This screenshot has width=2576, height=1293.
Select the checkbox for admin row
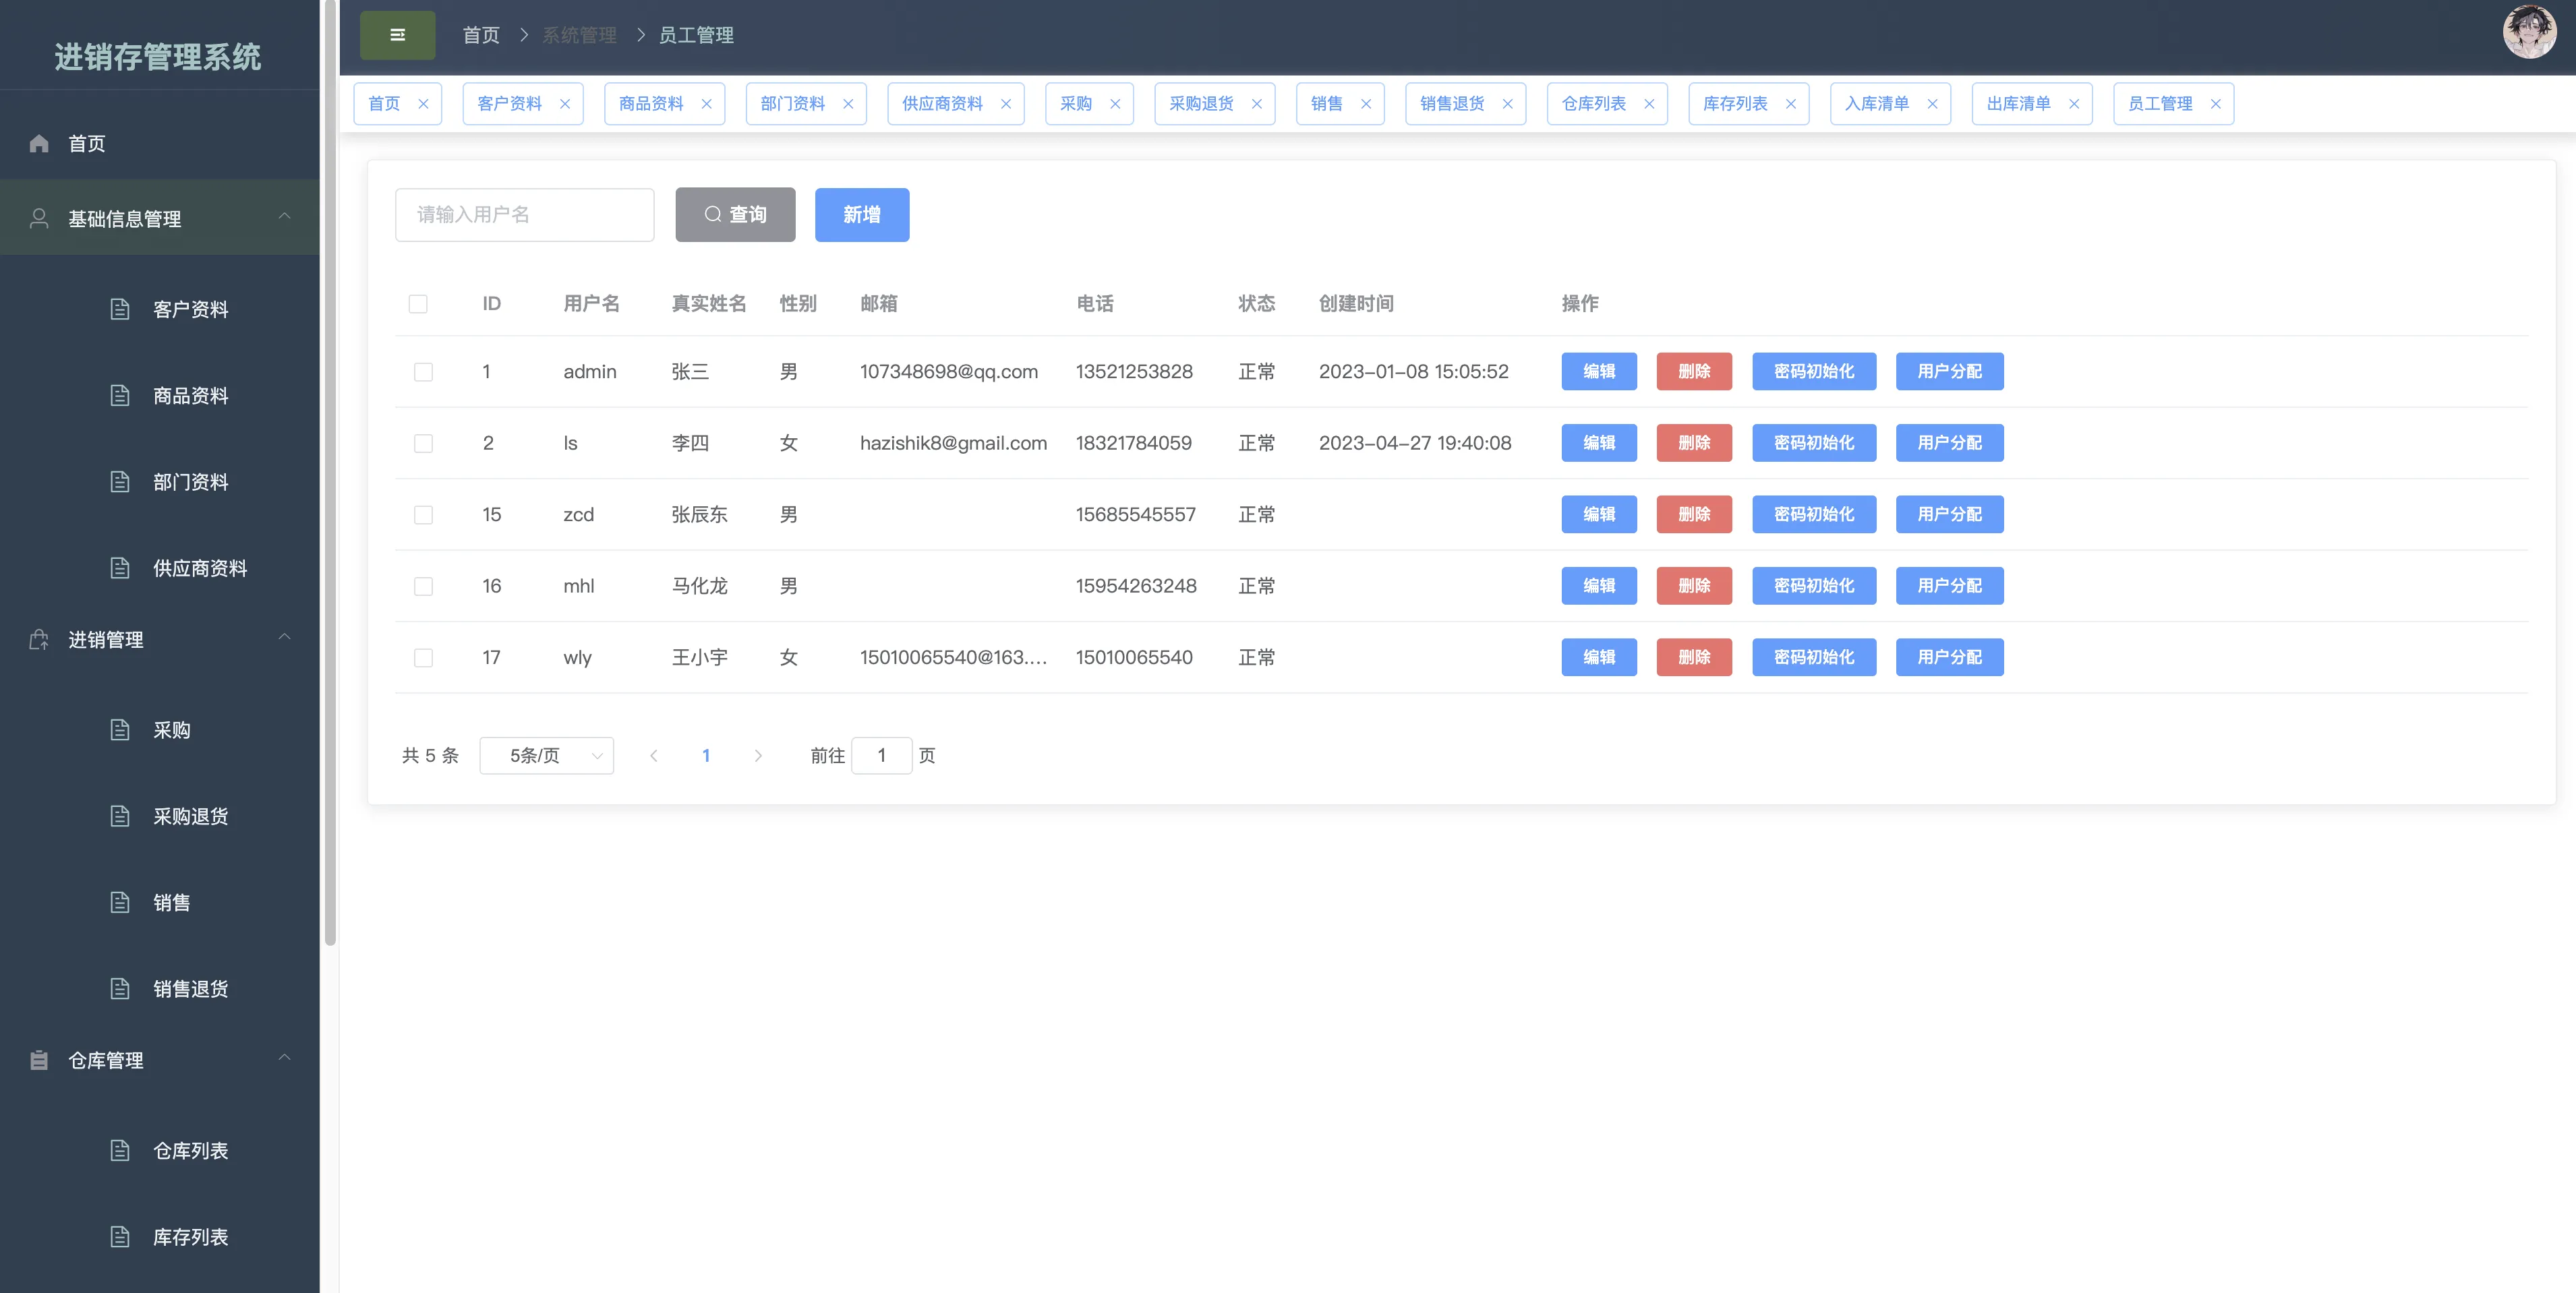coord(423,372)
